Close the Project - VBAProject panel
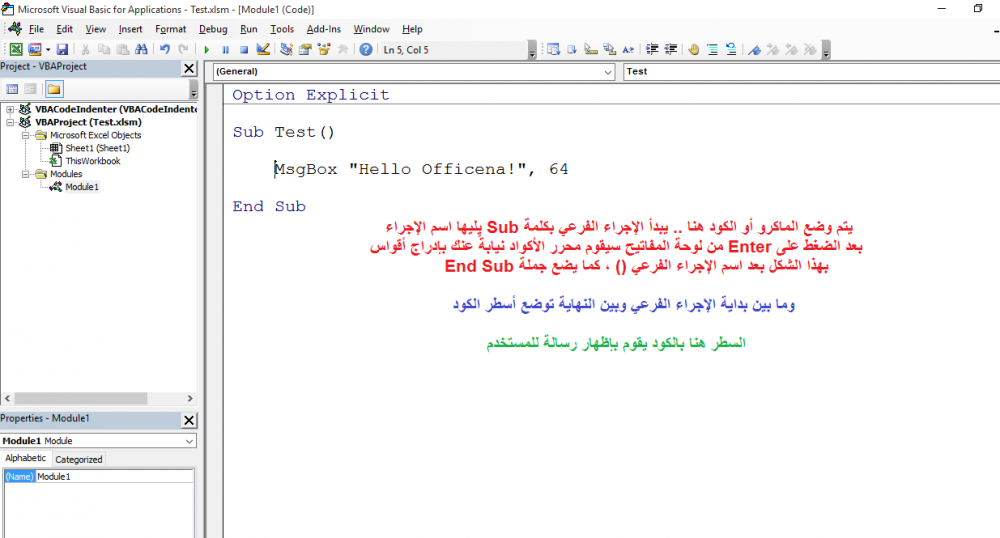Image resolution: width=1000 pixels, height=538 pixels. coord(189,68)
